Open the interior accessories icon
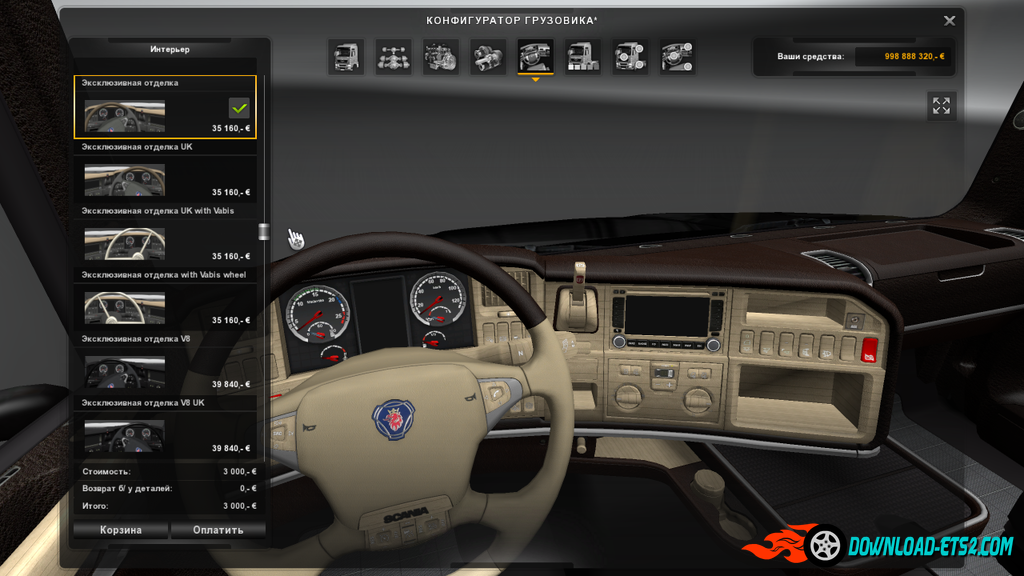 pos(677,57)
